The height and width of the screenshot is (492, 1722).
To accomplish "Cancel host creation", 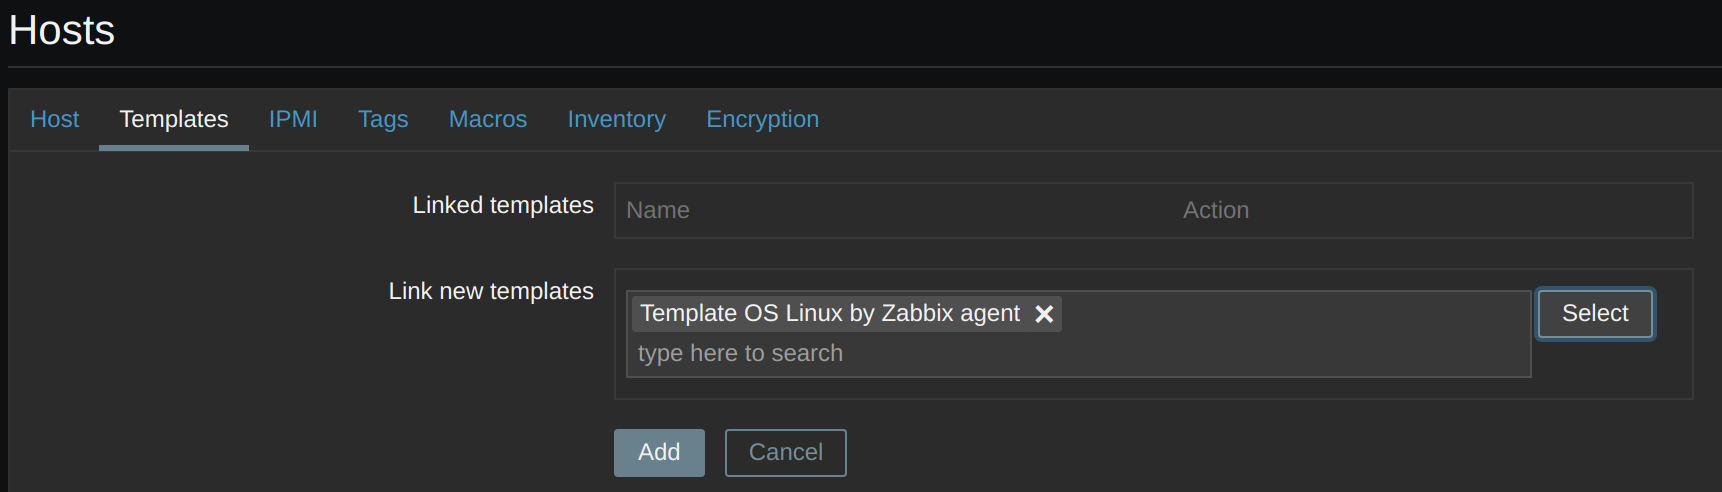I will (x=785, y=452).
